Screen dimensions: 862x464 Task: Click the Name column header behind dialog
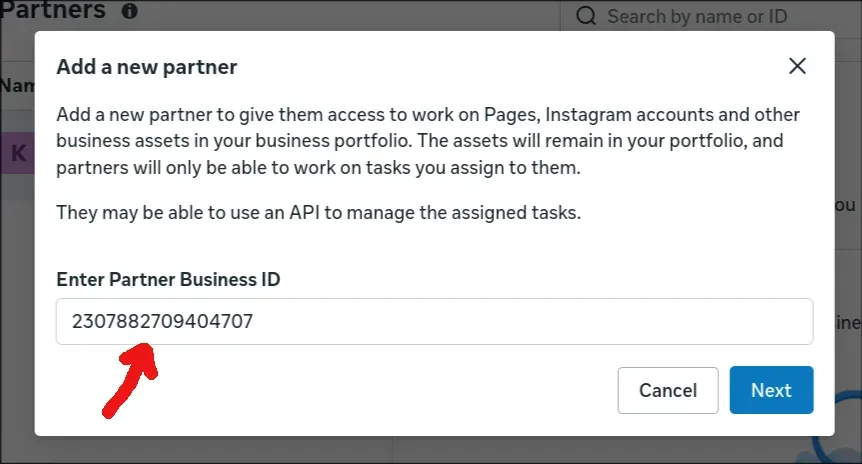(x=17, y=85)
